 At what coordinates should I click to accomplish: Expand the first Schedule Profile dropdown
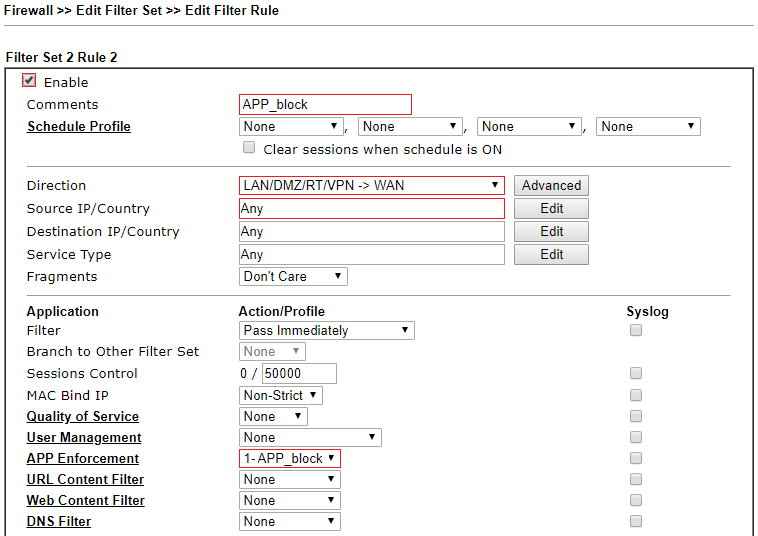click(x=291, y=127)
